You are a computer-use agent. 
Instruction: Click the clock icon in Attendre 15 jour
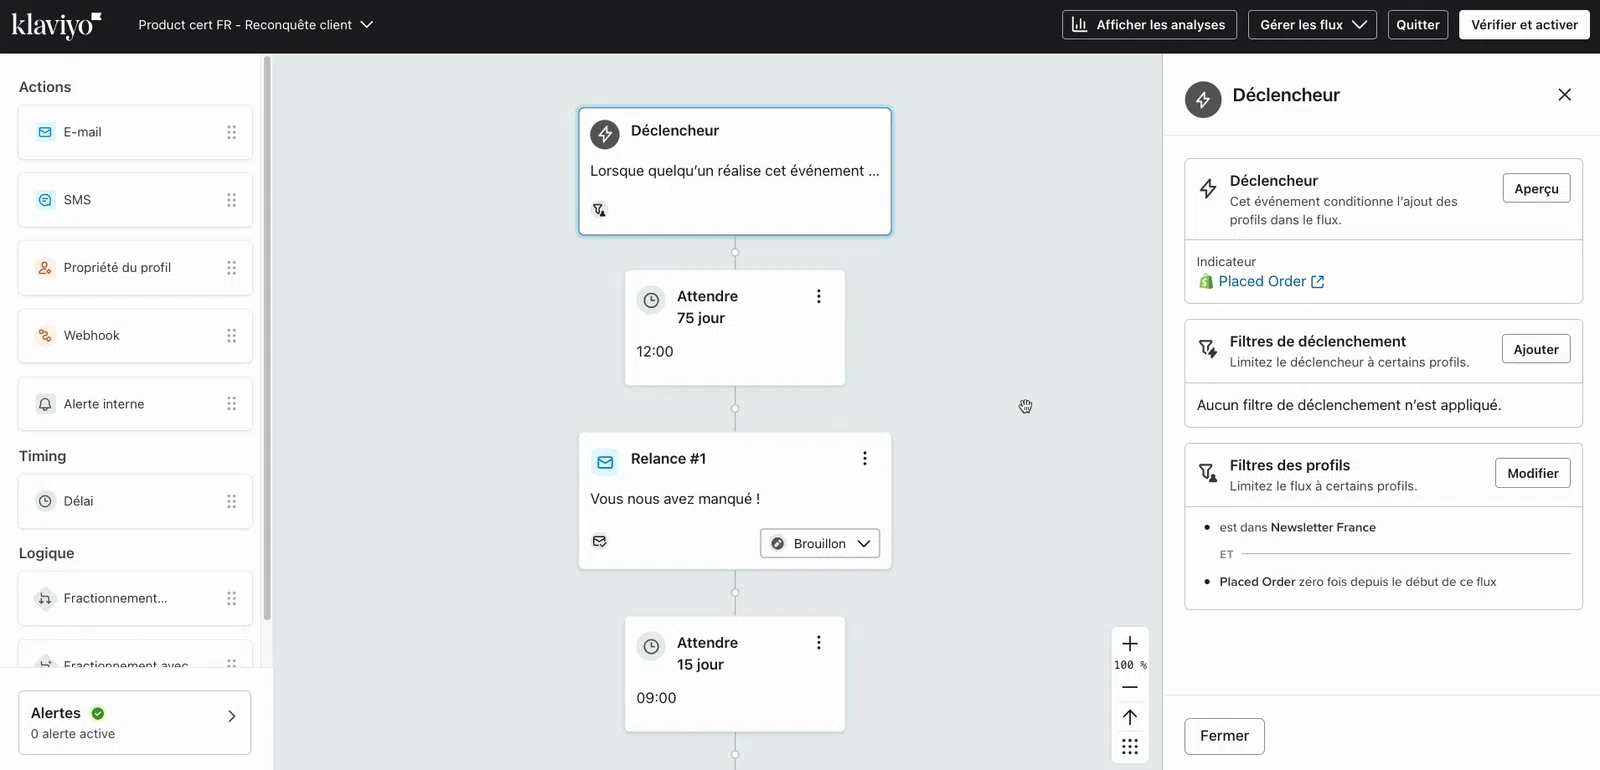(651, 646)
